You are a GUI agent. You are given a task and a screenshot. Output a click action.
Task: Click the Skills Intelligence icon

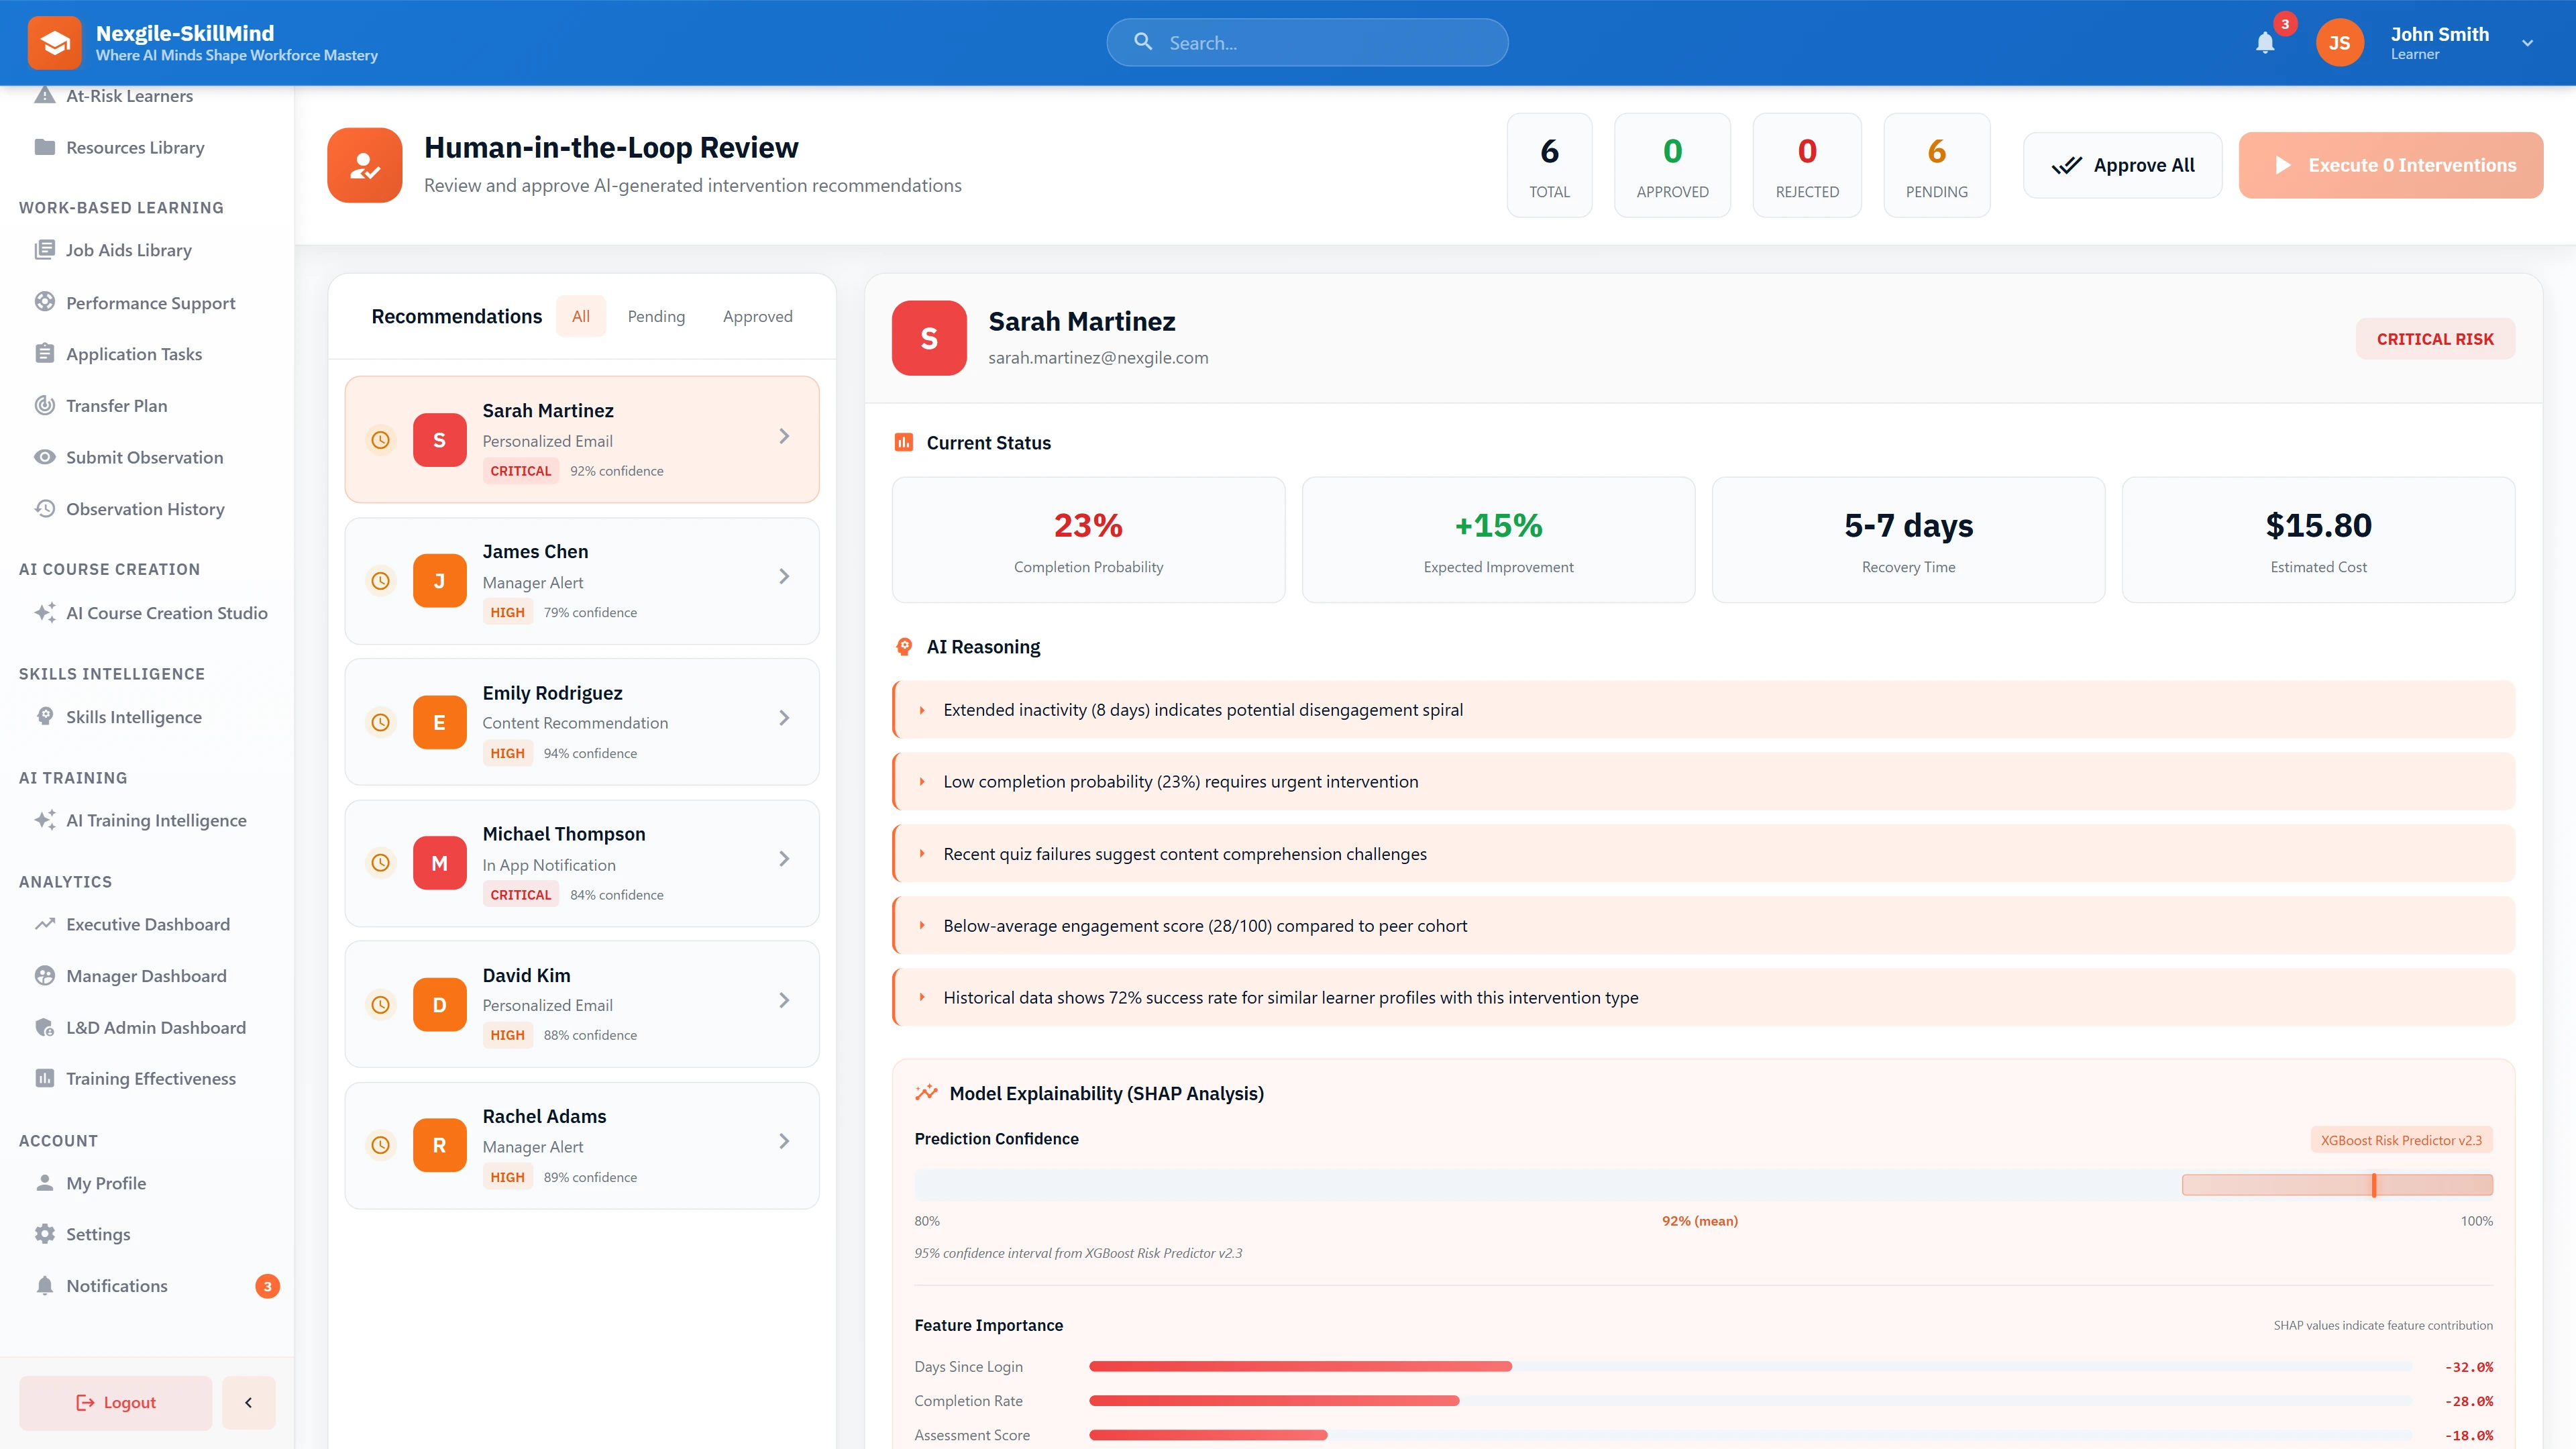pyautogui.click(x=45, y=716)
